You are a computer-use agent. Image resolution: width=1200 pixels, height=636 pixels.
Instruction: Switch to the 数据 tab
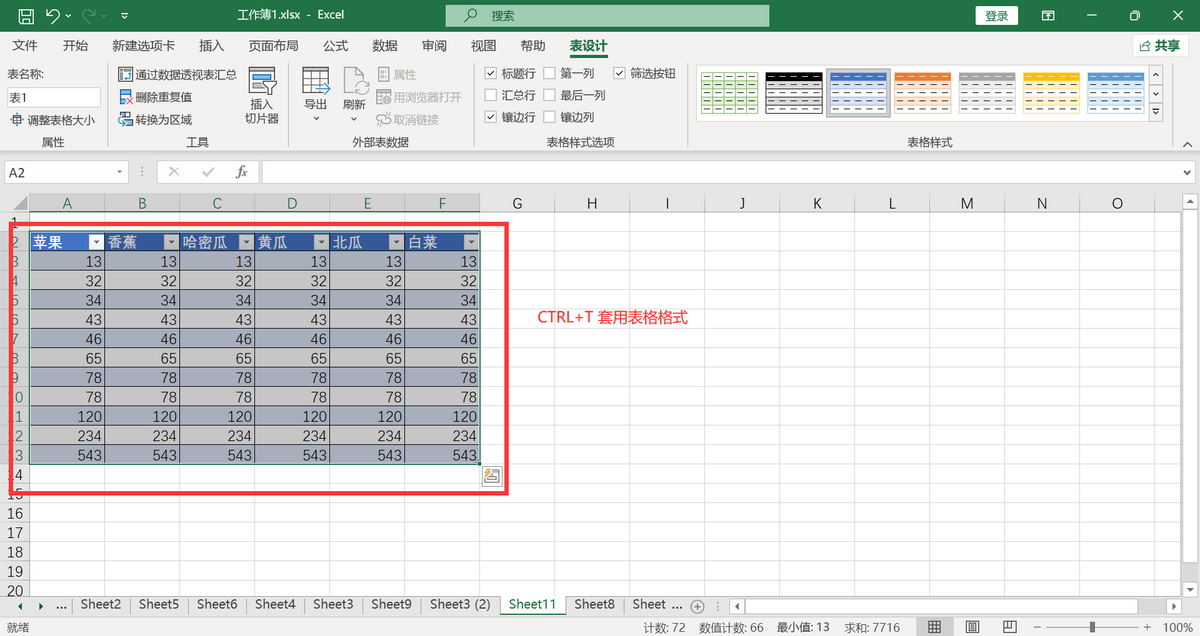pos(385,46)
